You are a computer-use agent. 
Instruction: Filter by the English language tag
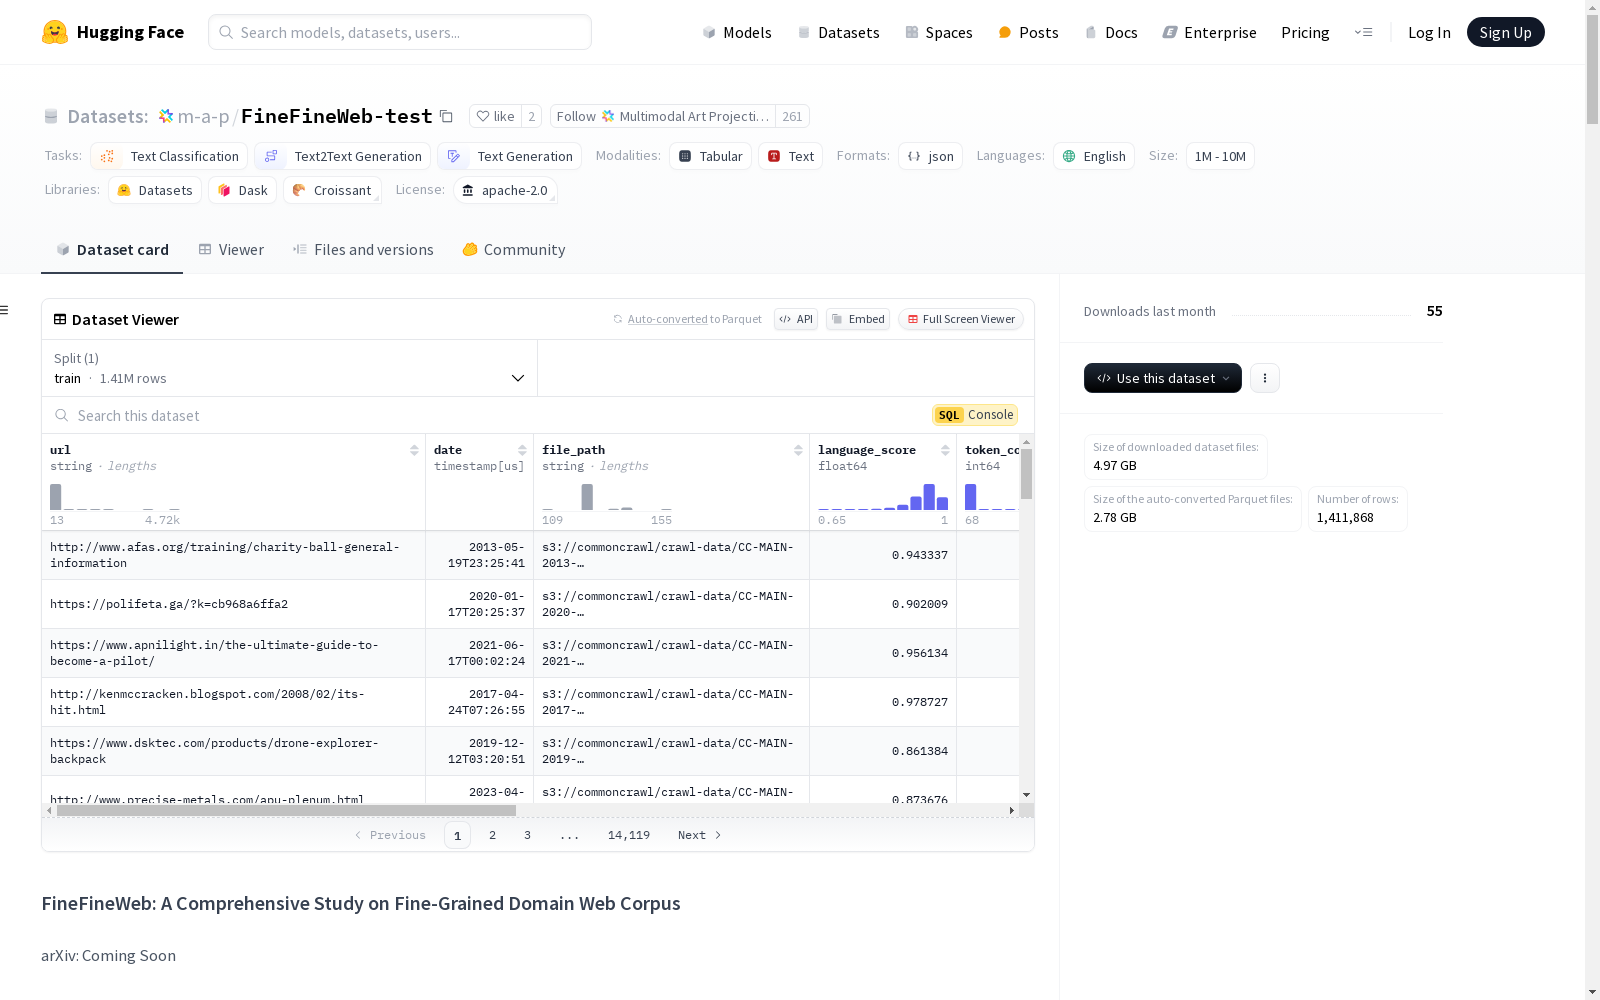[x=1094, y=156]
